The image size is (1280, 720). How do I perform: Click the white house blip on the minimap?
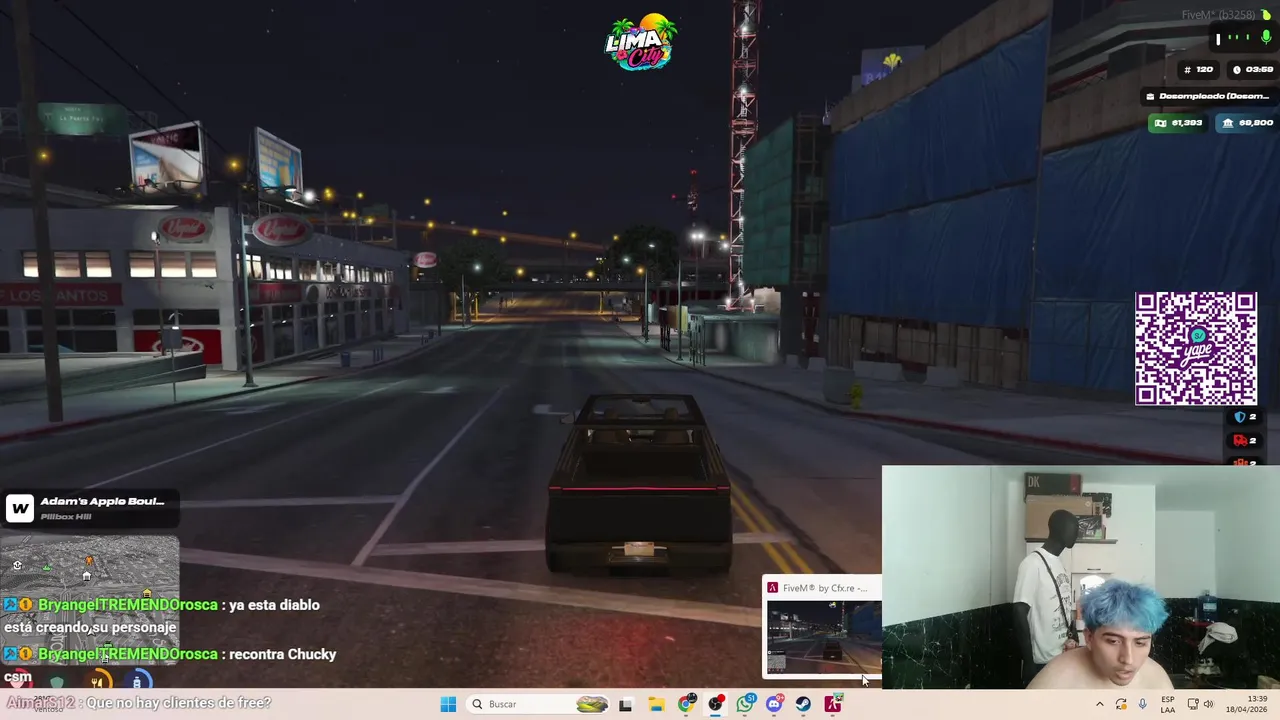86,576
